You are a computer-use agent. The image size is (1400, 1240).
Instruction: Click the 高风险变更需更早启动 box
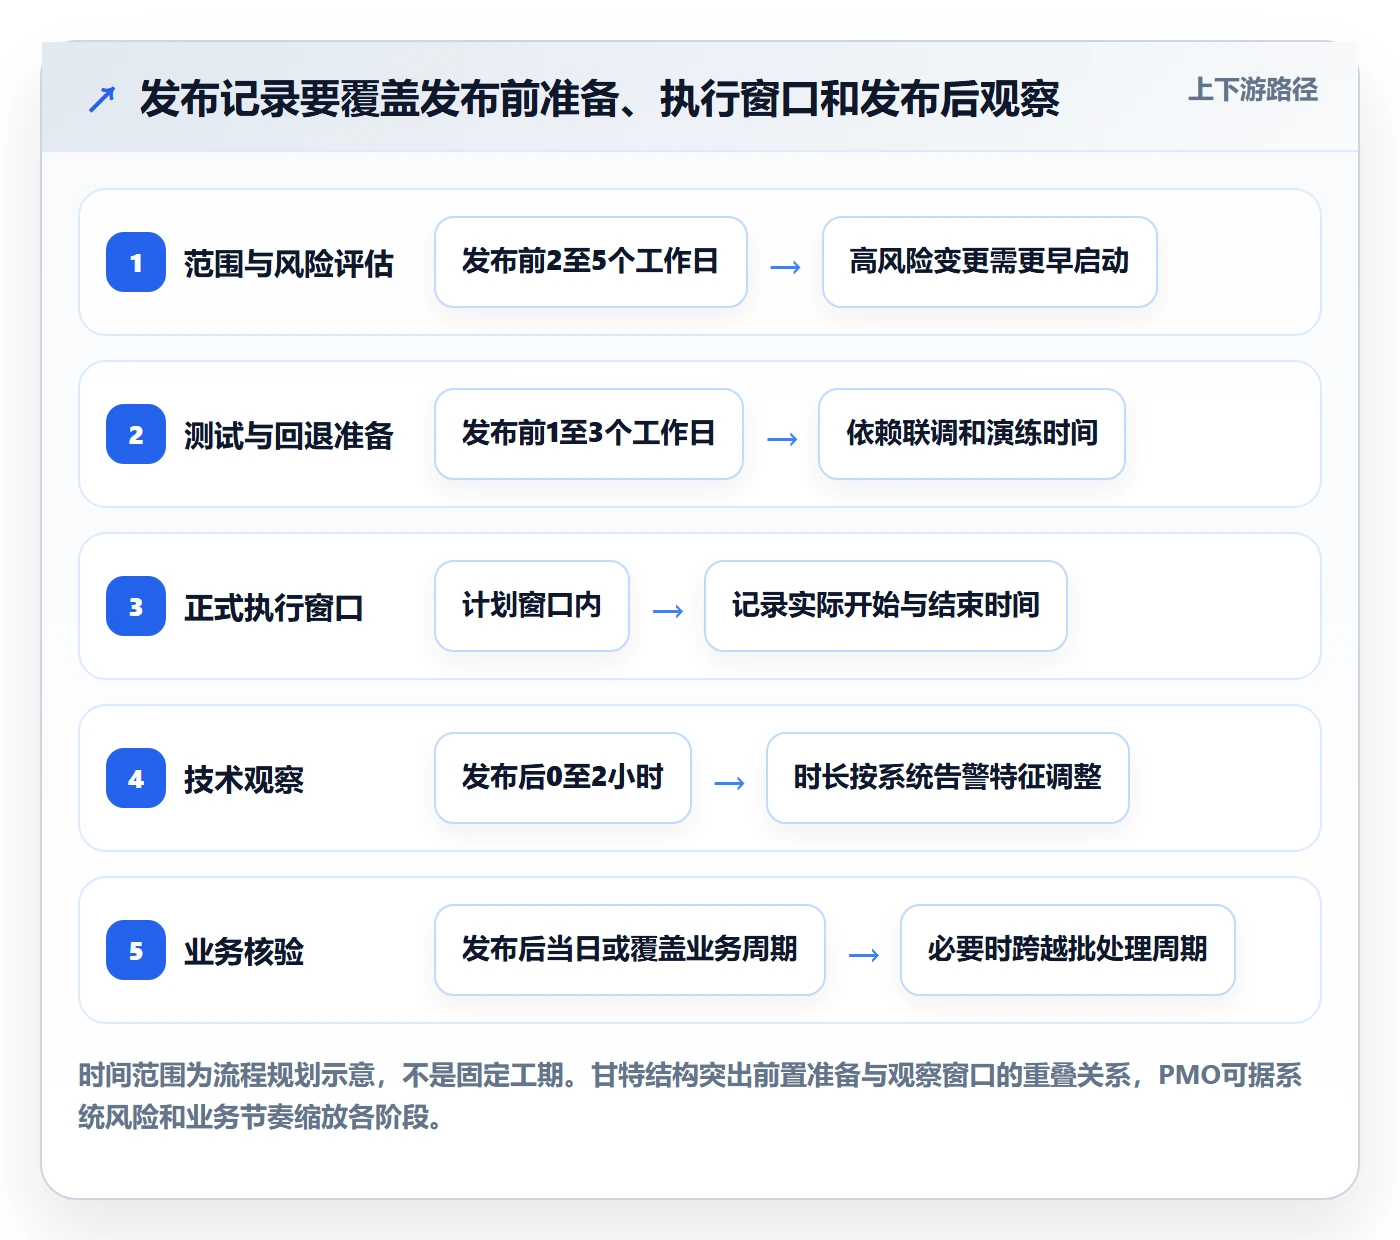(989, 262)
